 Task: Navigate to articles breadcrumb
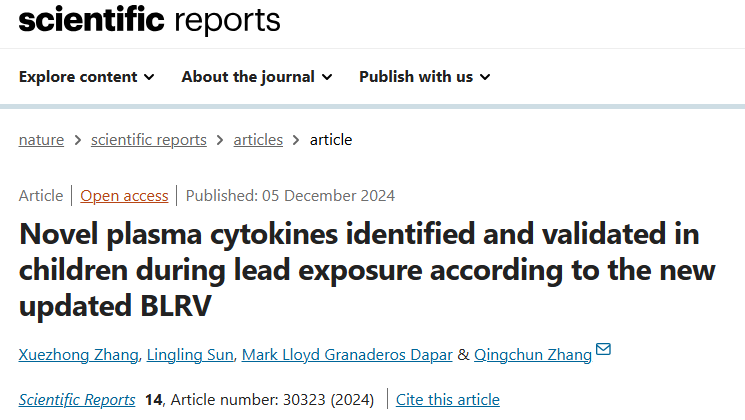pos(258,140)
